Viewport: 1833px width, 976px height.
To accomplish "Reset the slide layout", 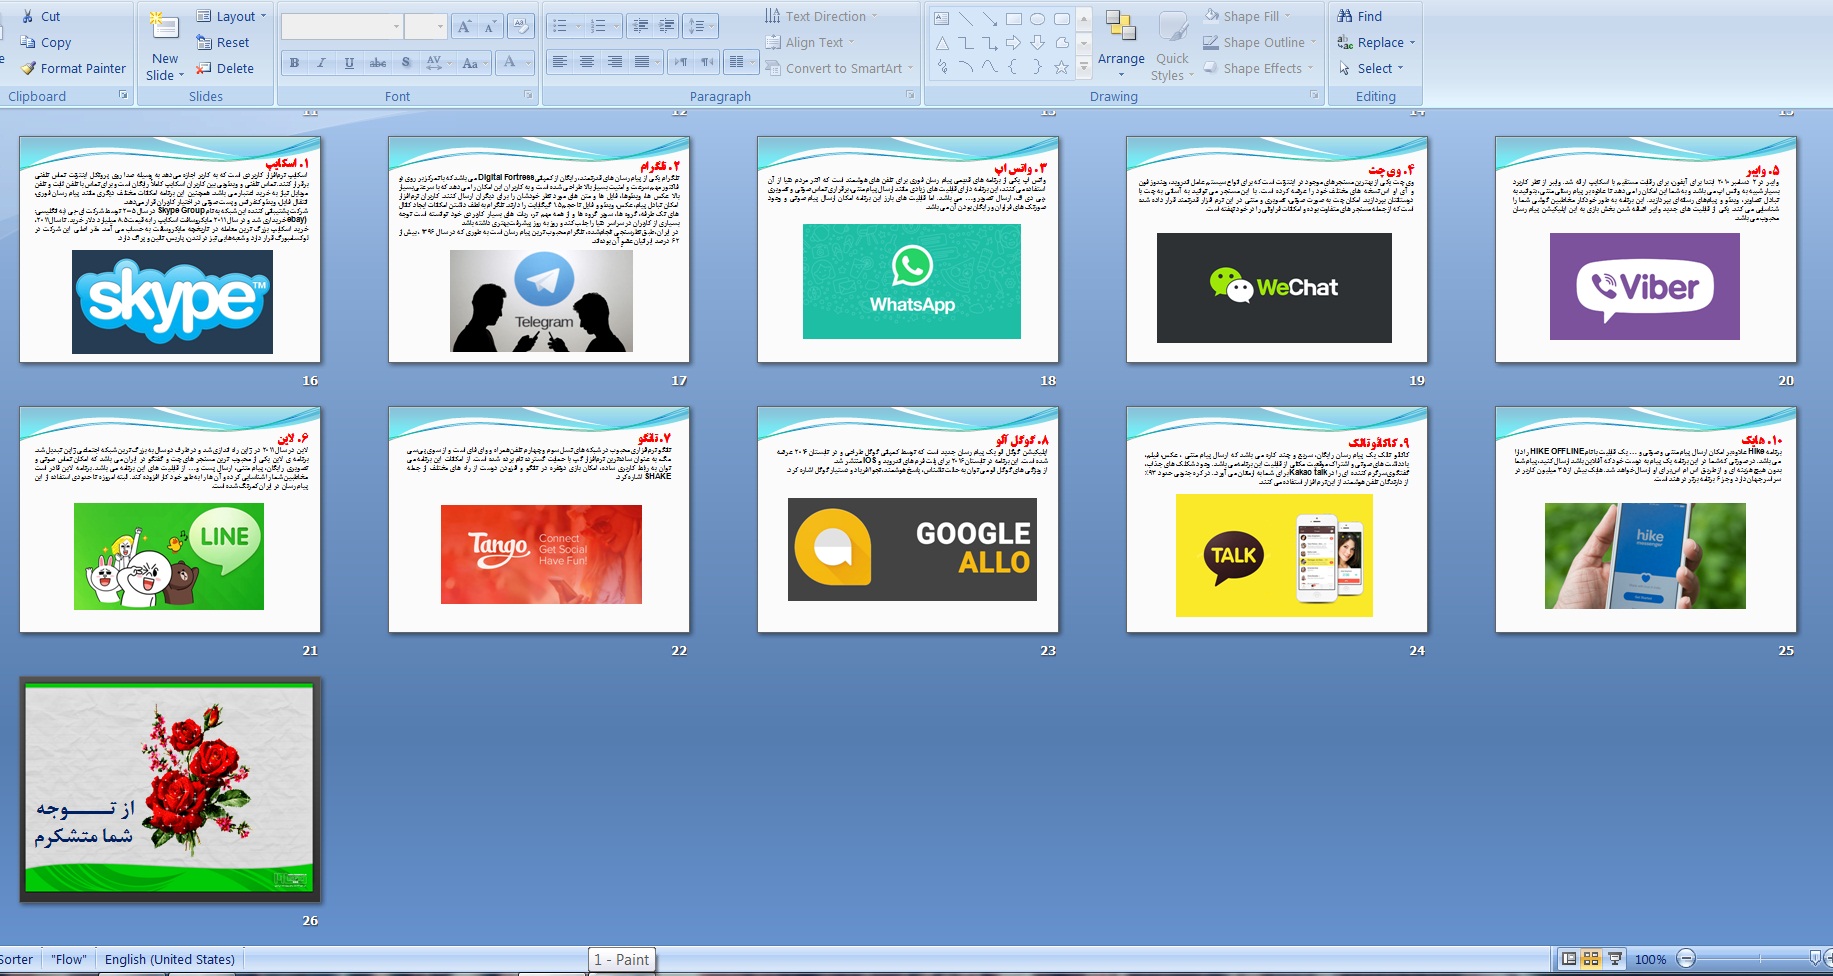I will tap(223, 42).
